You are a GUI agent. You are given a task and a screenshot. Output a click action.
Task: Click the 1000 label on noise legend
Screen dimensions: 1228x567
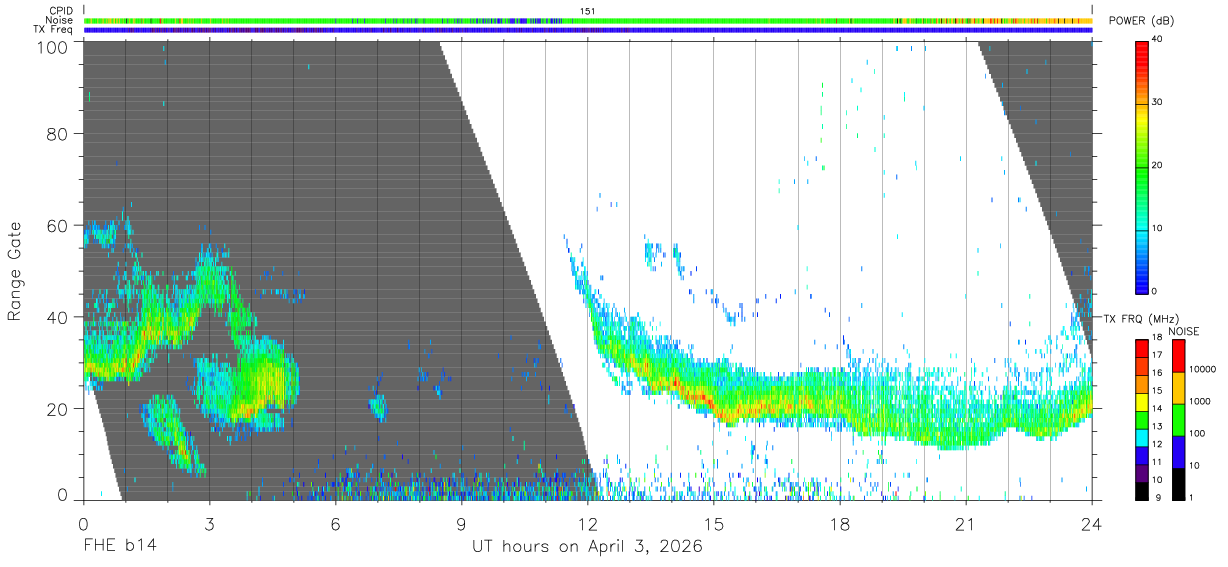(1199, 401)
